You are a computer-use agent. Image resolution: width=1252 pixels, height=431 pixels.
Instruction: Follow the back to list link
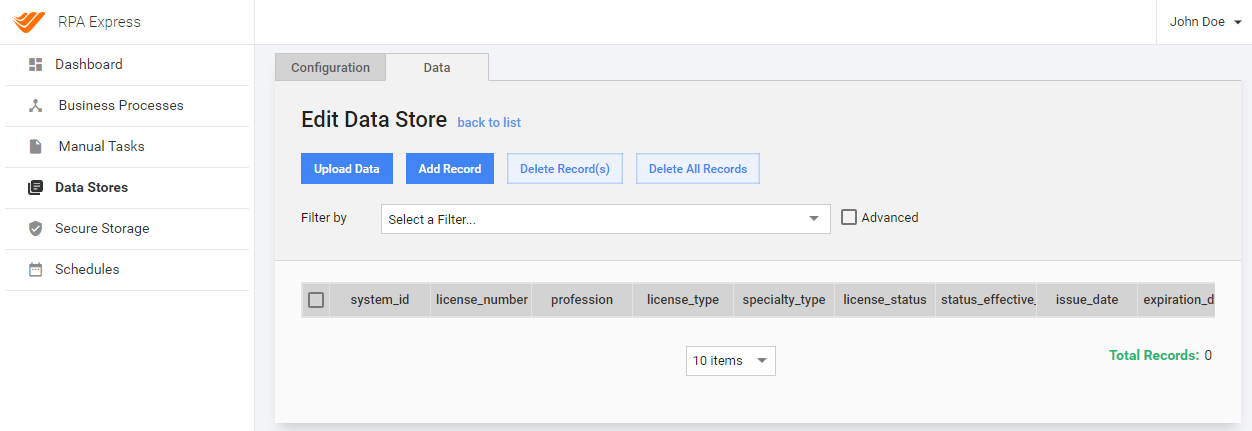click(x=489, y=122)
